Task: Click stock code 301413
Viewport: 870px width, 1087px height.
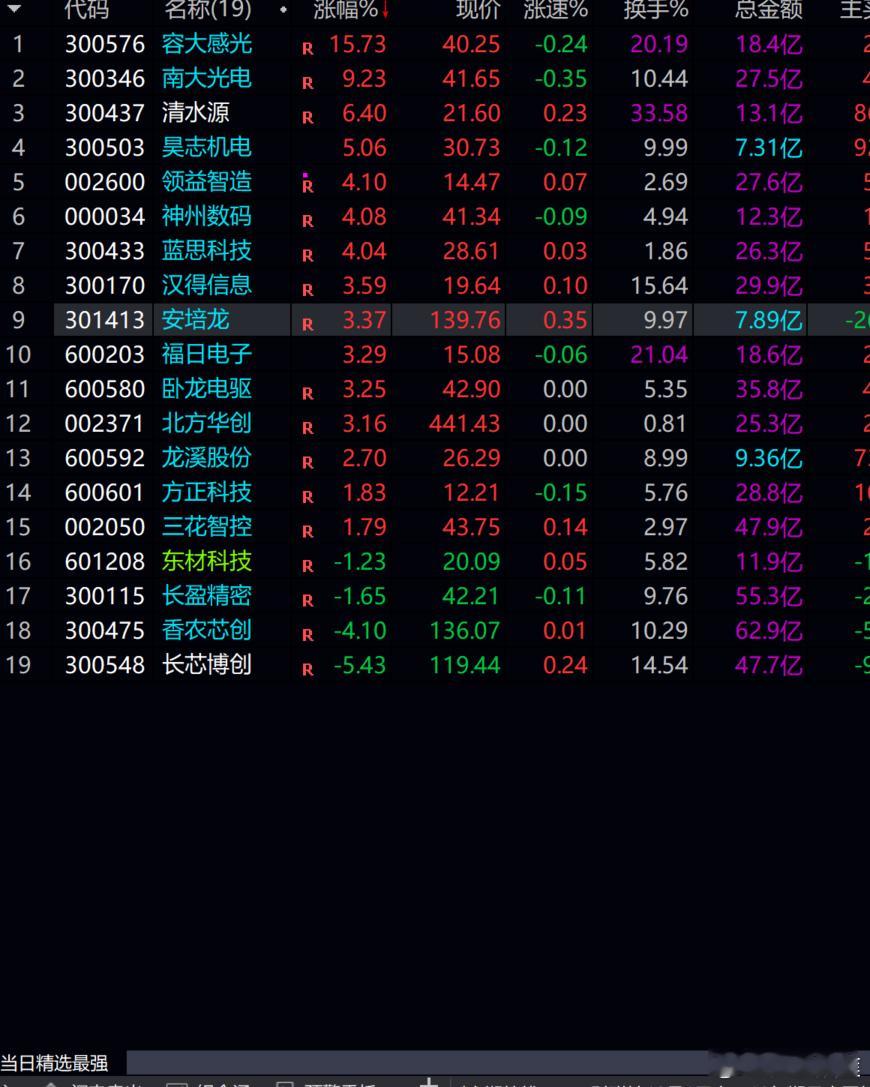Action: [x=105, y=320]
